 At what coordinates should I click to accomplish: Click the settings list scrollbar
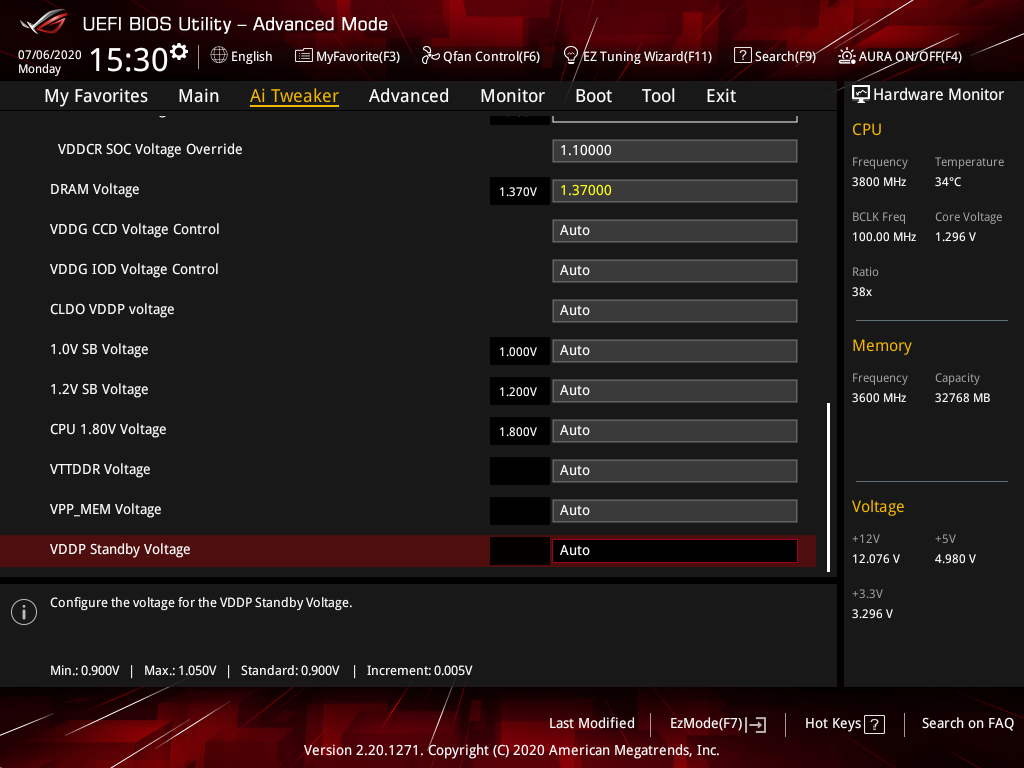tap(828, 487)
